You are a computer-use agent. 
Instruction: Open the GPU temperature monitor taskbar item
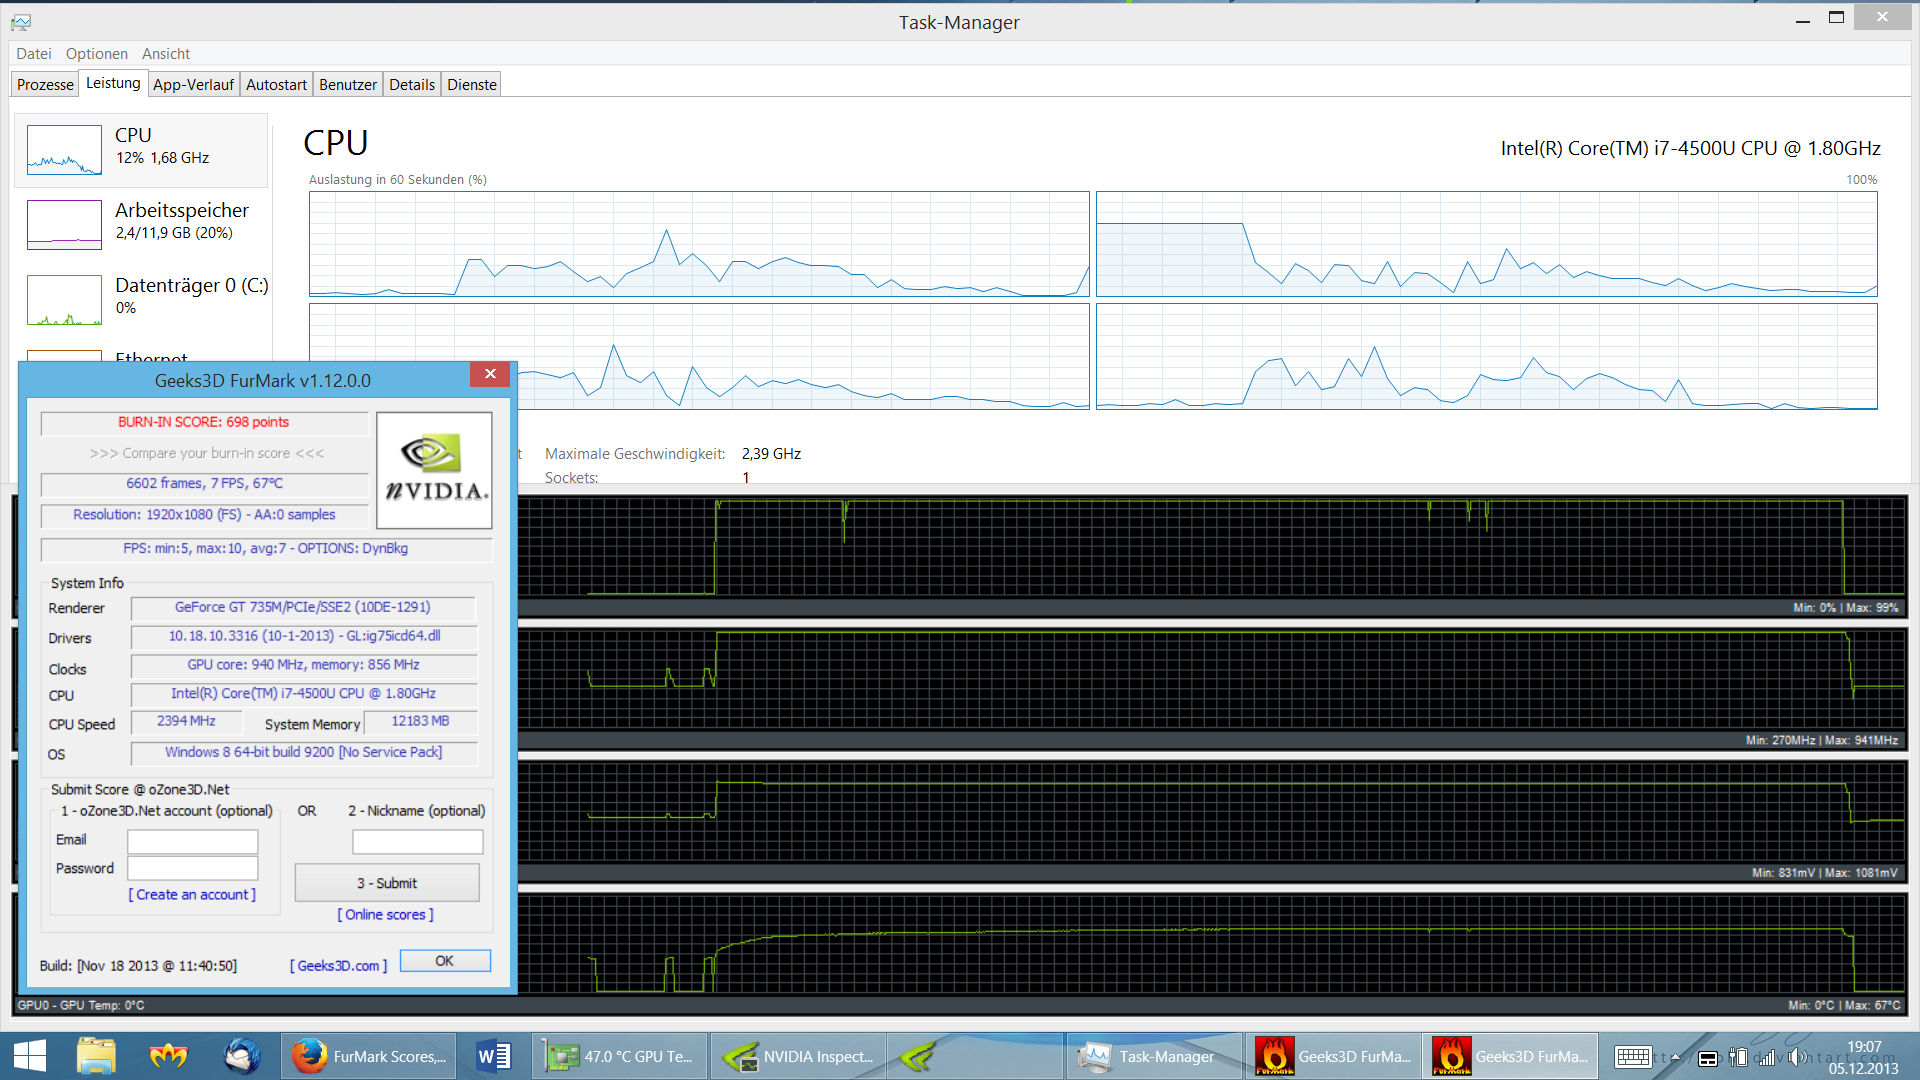click(x=620, y=1056)
